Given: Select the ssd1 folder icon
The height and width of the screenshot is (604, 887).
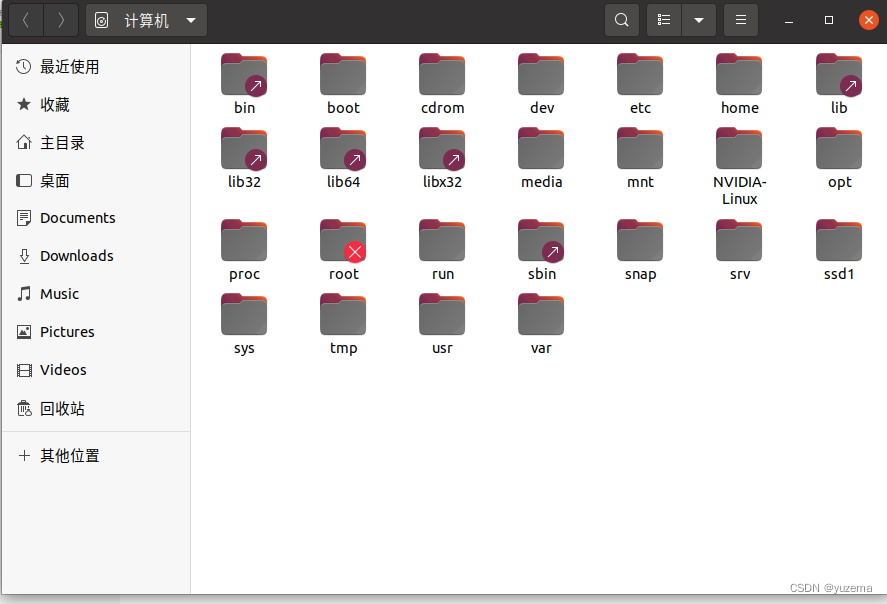Looking at the screenshot, I should click(x=839, y=240).
